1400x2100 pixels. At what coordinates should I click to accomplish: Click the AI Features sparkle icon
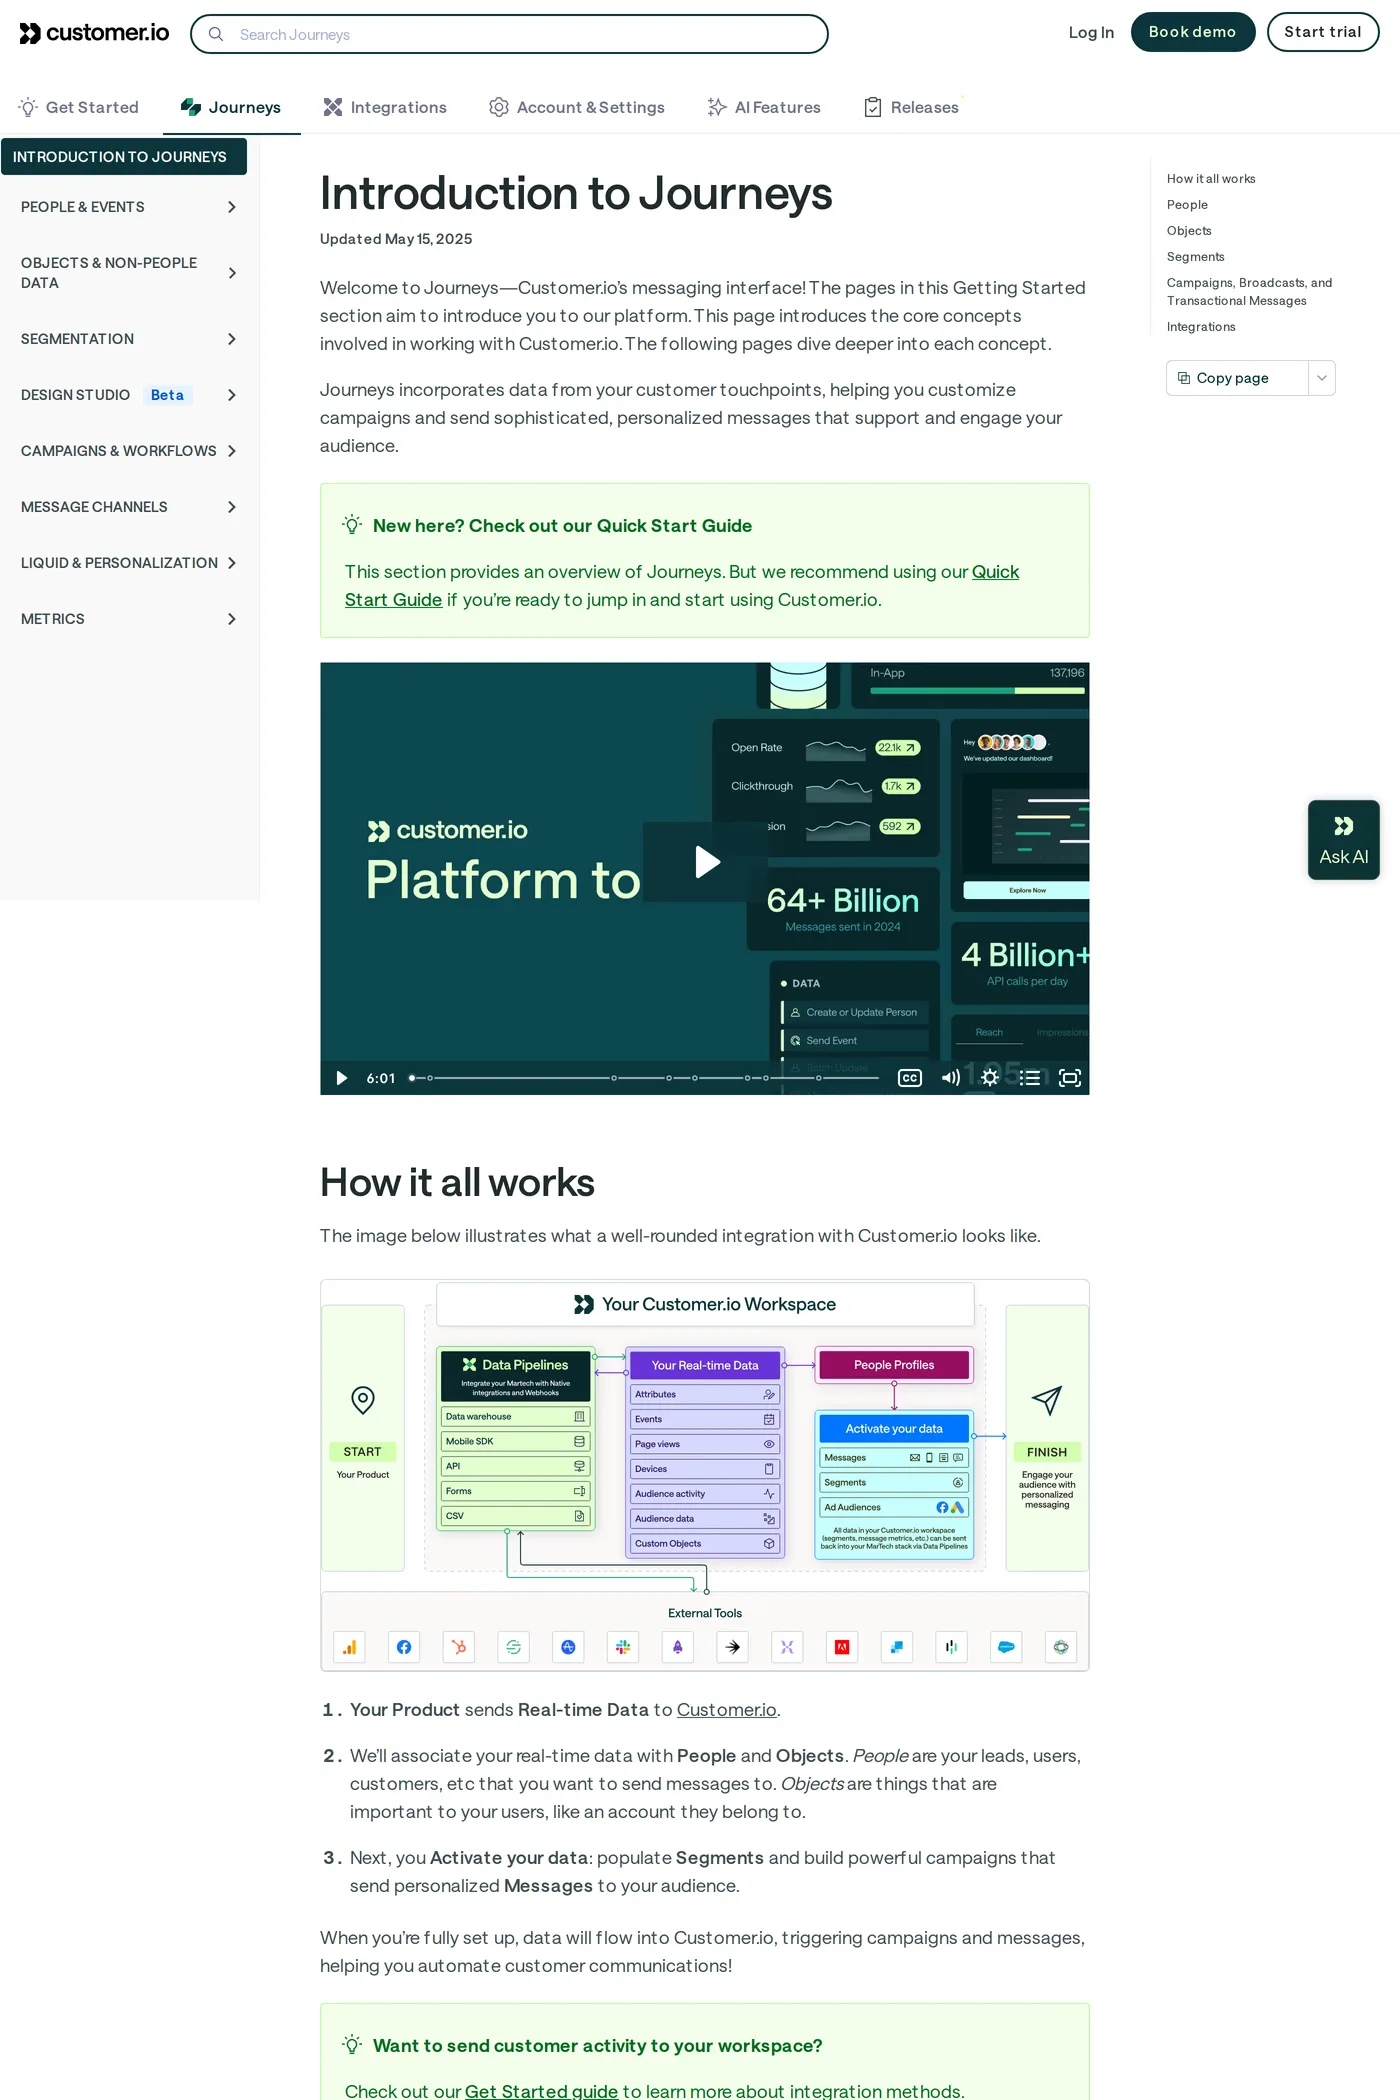click(717, 107)
